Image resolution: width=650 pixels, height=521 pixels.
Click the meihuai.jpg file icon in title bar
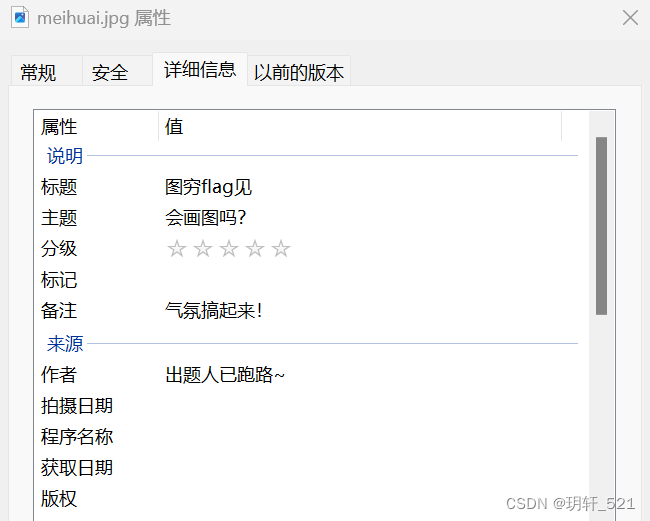20,17
